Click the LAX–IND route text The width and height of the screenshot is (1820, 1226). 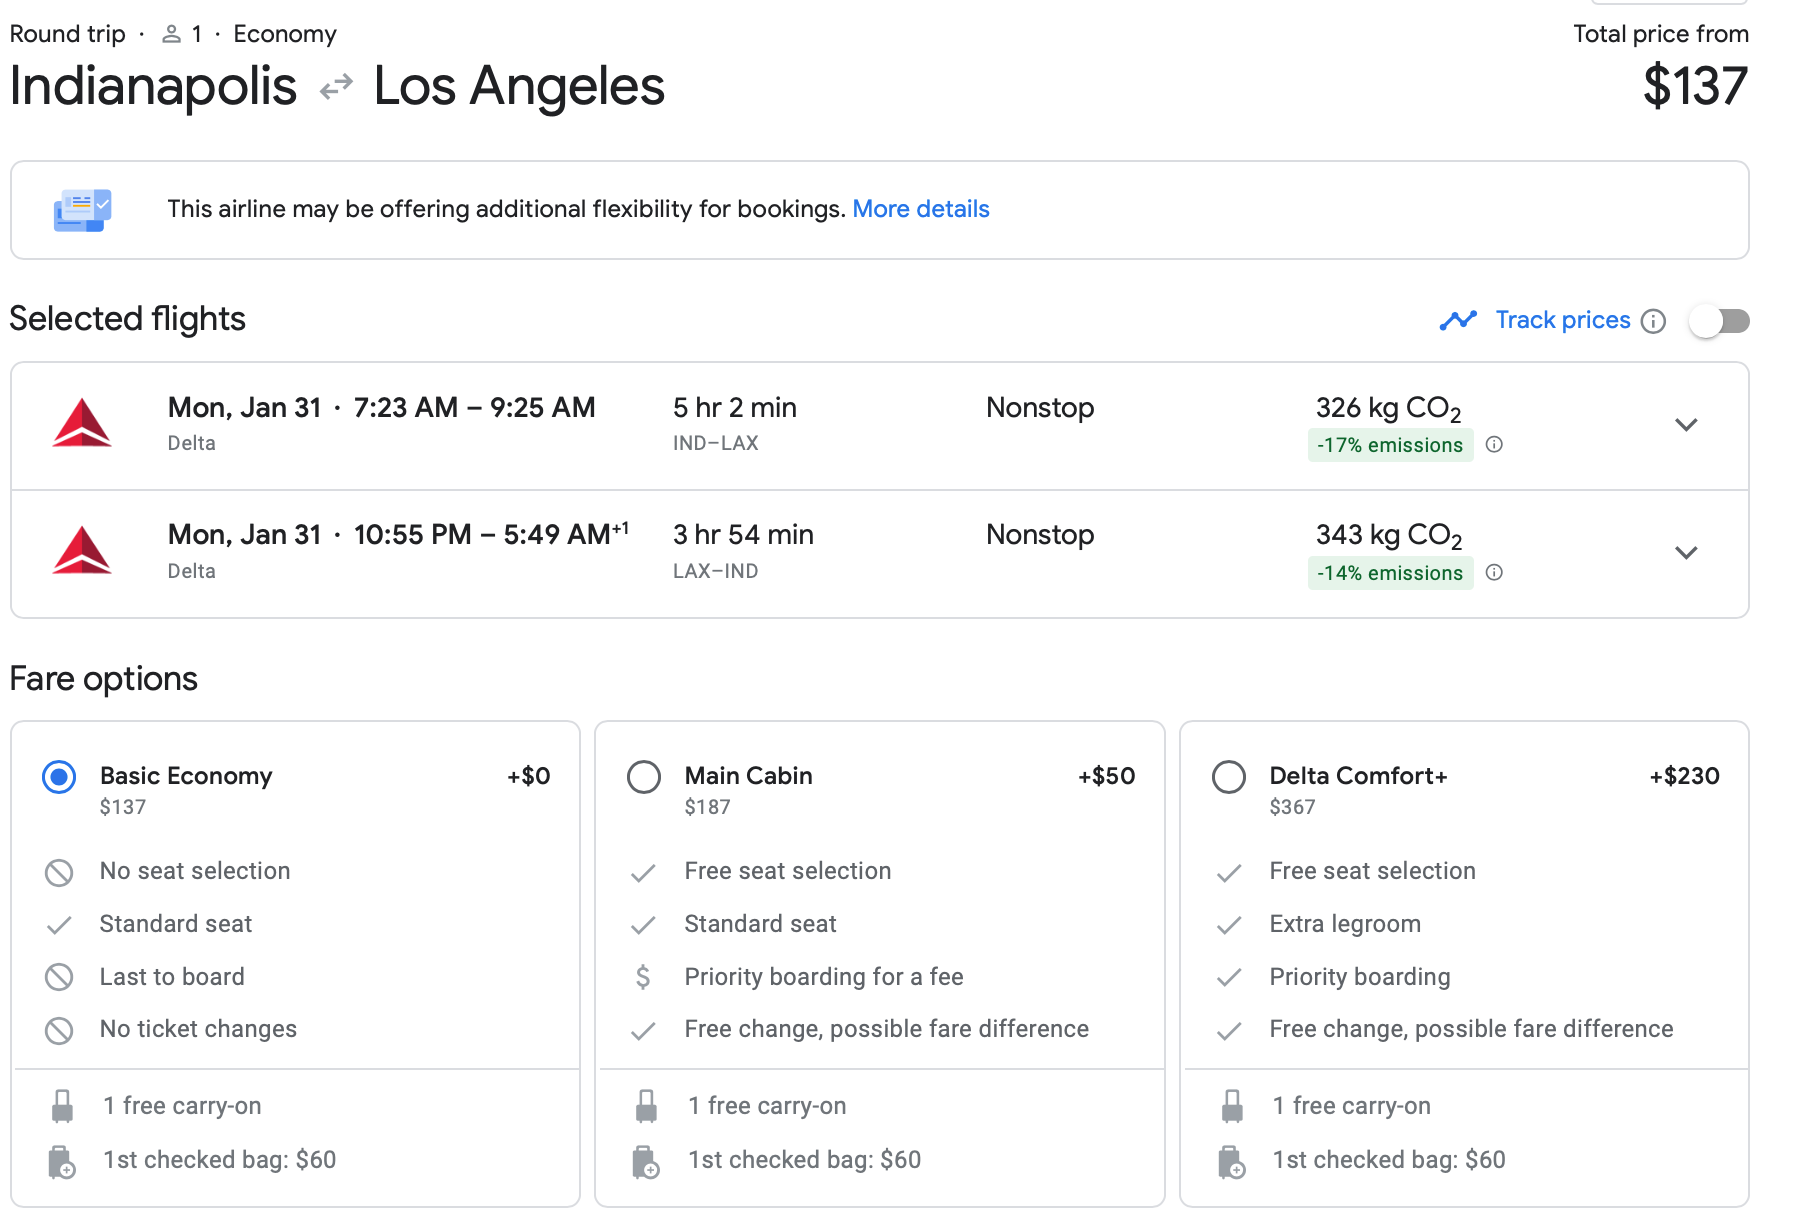coord(715,571)
